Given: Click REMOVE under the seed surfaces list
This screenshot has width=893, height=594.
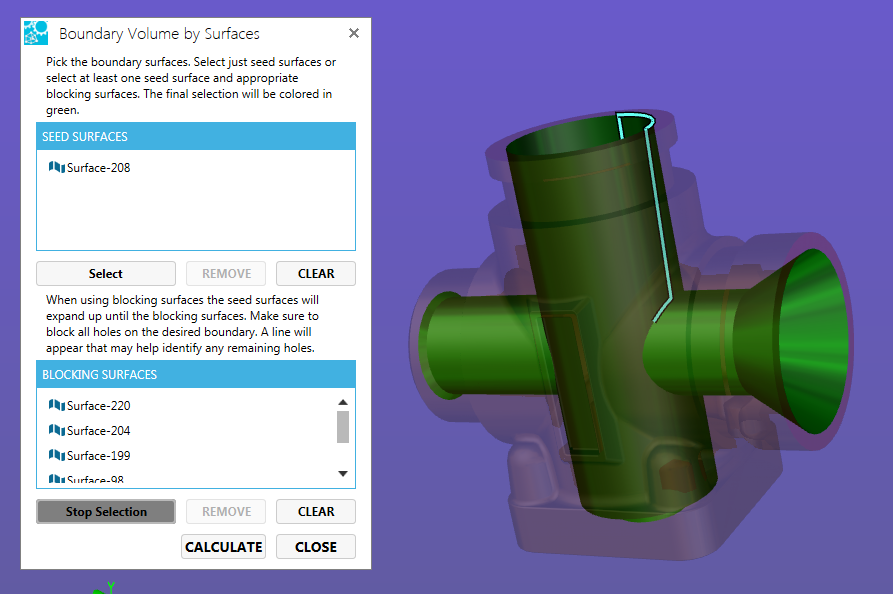Looking at the screenshot, I should (x=226, y=273).
